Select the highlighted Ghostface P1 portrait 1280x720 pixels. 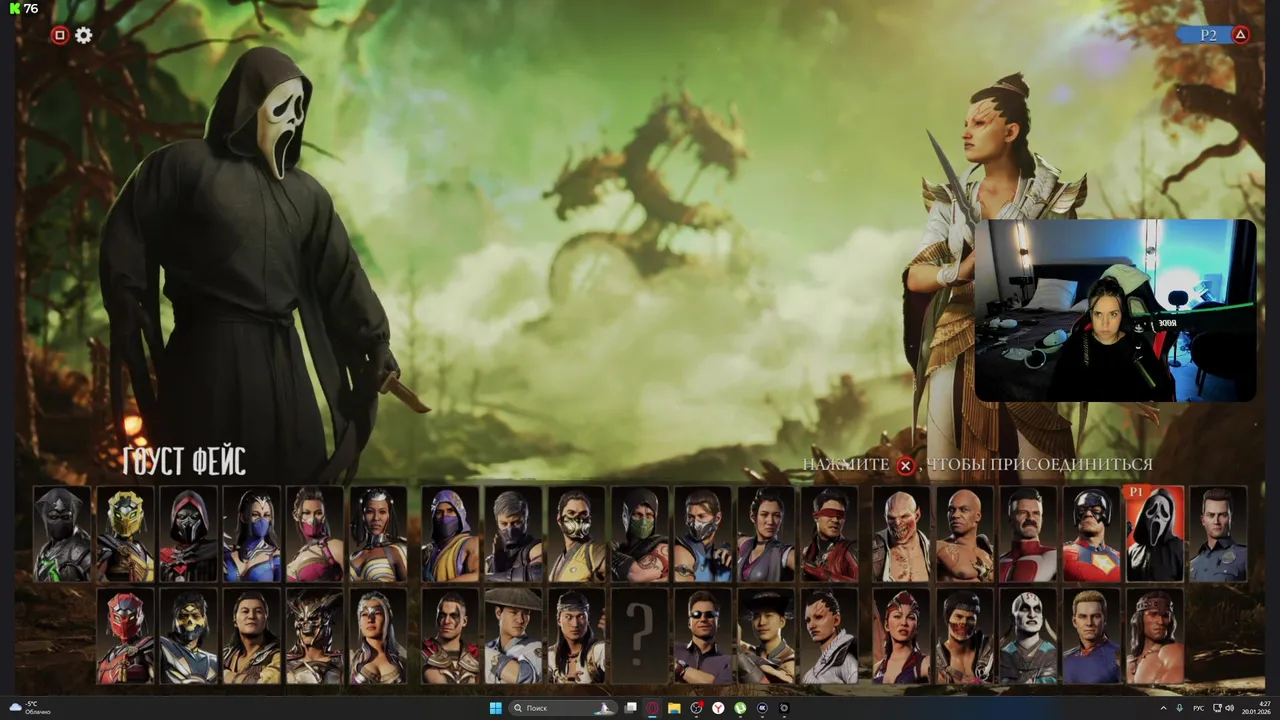[x=1155, y=534]
